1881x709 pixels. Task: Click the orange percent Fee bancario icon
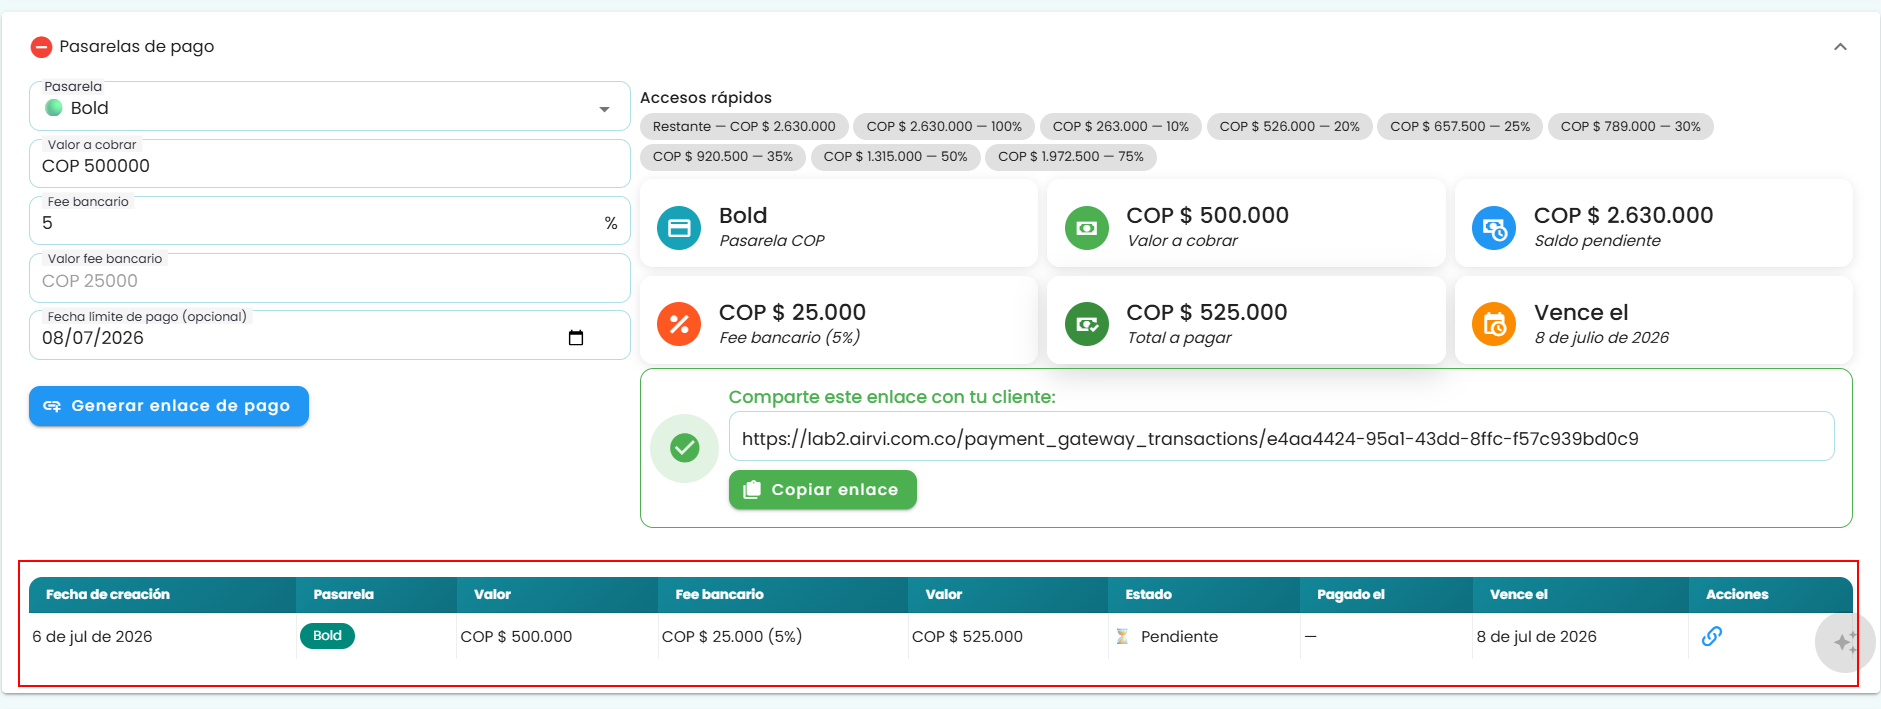point(679,324)
